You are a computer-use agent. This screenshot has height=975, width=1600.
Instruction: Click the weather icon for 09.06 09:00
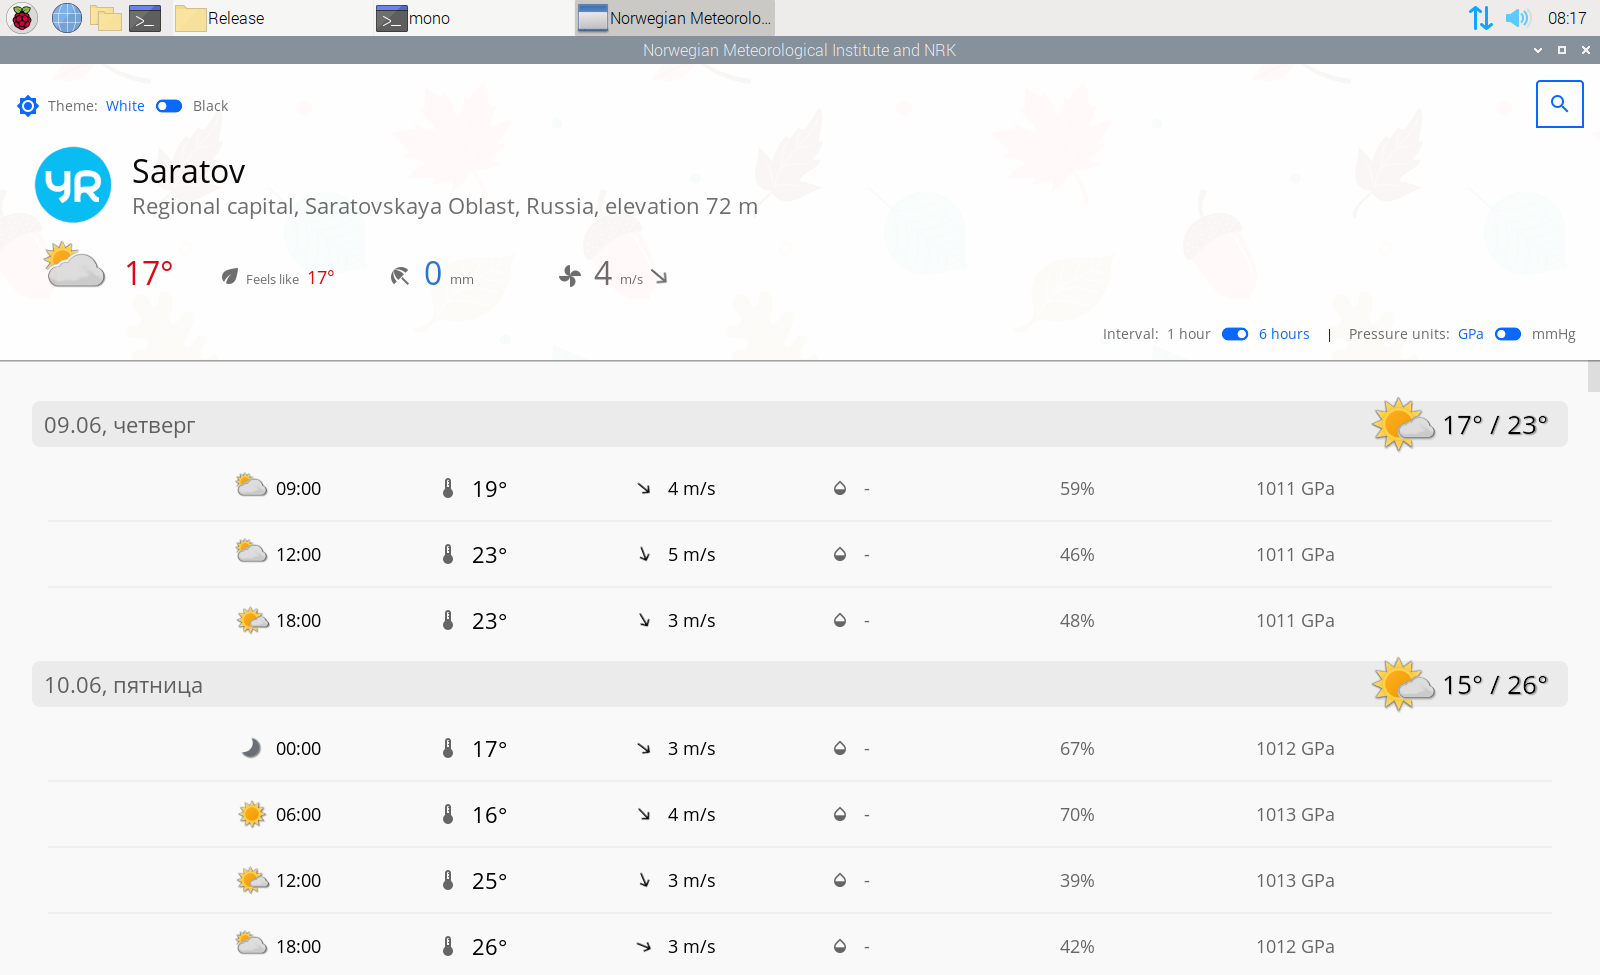point(251,486)
